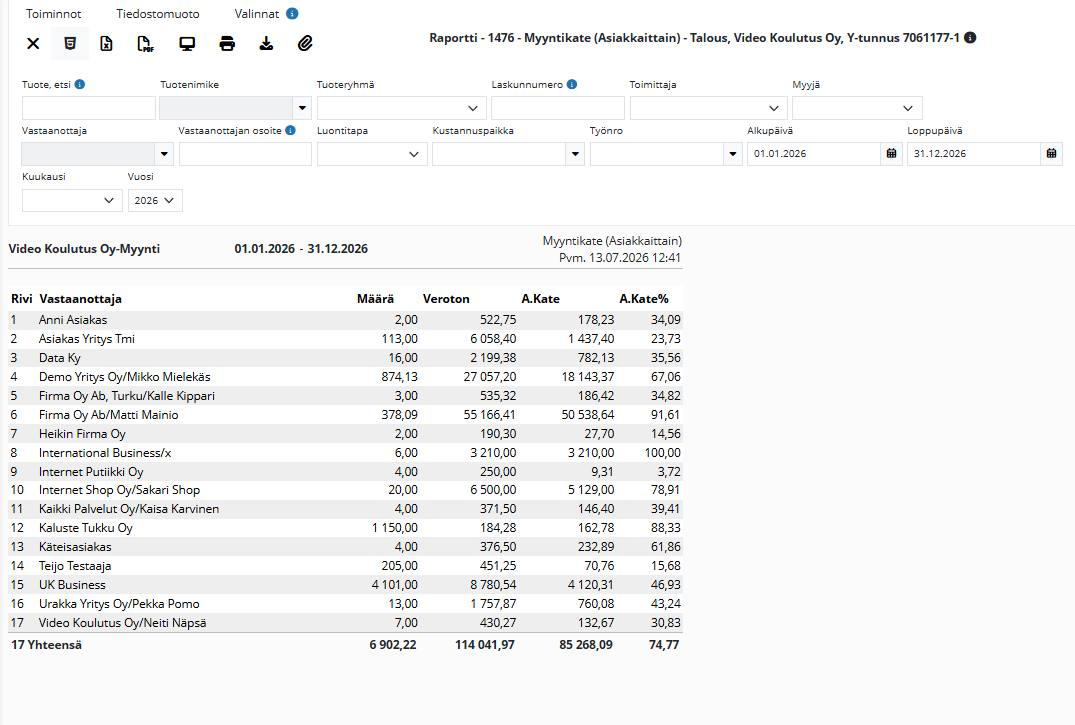Open Loppupäivä calendar picker

1051,154
